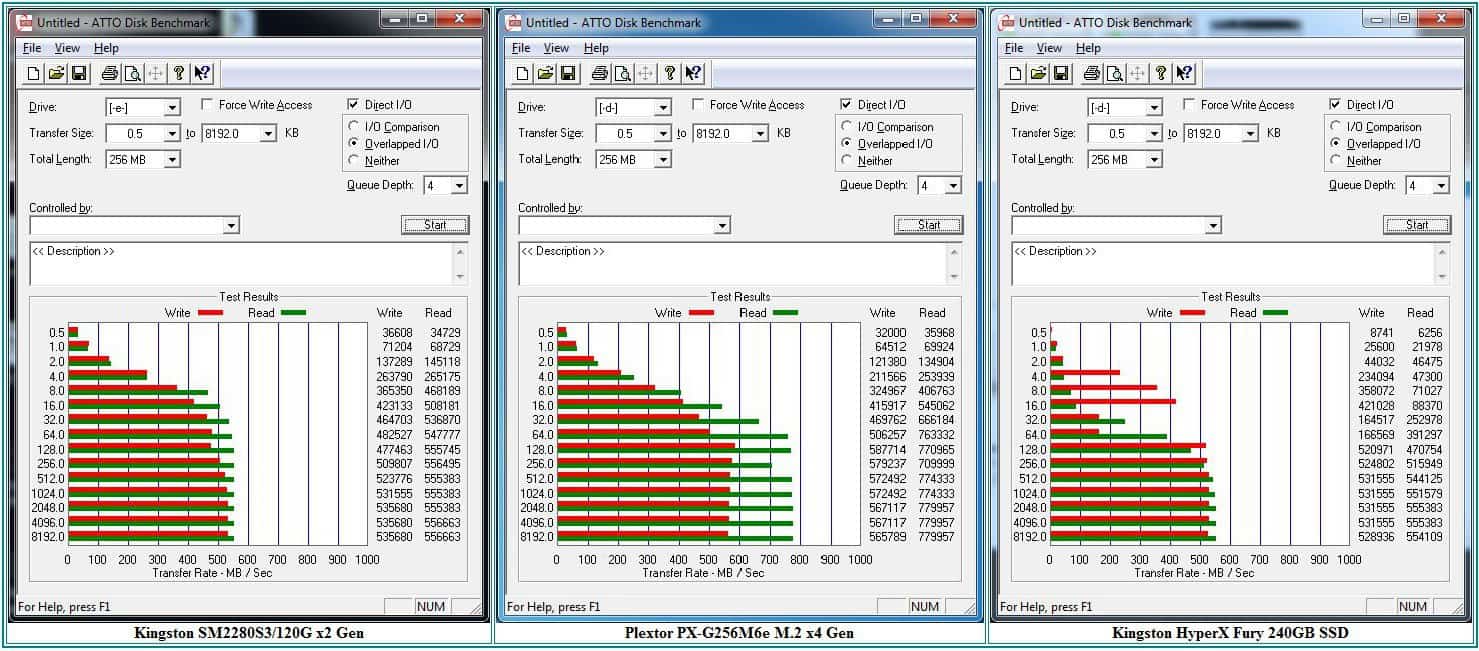Screen dimensions: 1479x651
Task: Open Print Preview in the middle window toolbar
Action: coord(622,73)
